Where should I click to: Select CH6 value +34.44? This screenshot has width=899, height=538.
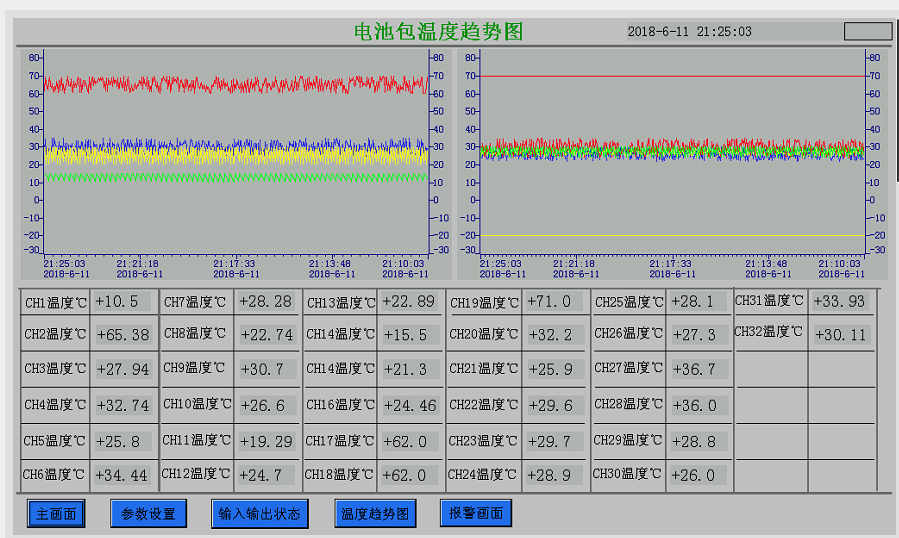122,475
